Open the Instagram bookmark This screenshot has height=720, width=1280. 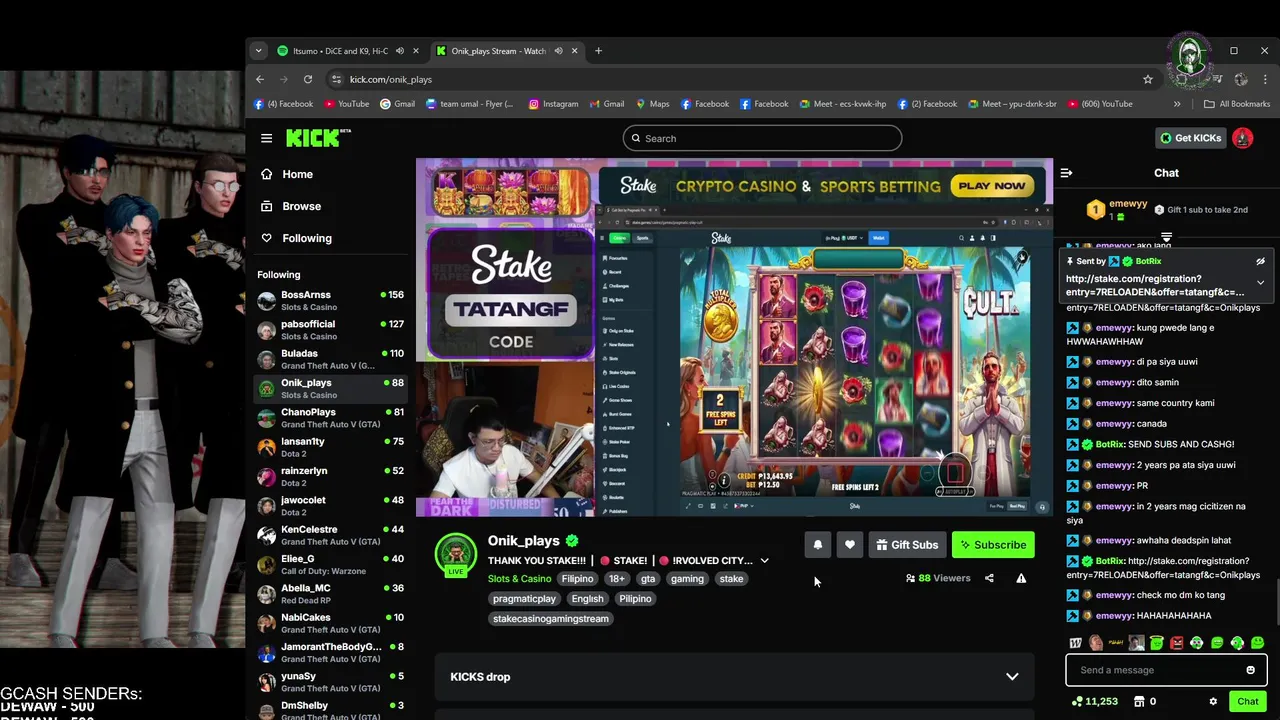coord(554,104)
